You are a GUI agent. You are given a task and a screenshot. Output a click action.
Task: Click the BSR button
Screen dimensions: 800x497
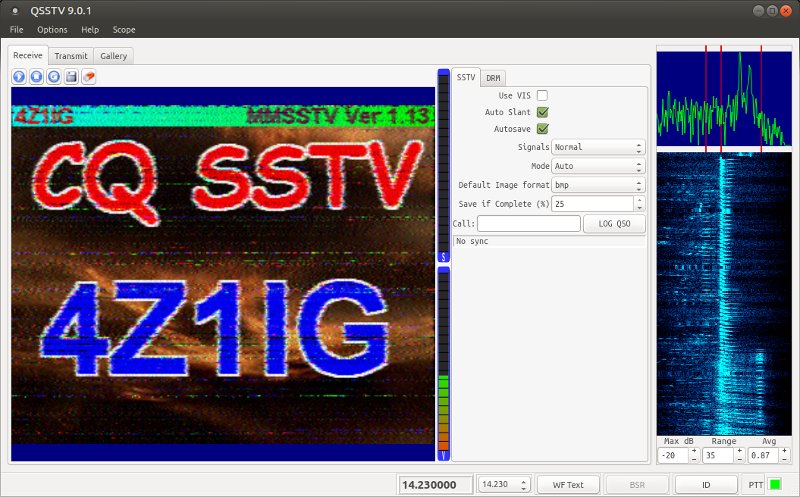tap(637, 484)
